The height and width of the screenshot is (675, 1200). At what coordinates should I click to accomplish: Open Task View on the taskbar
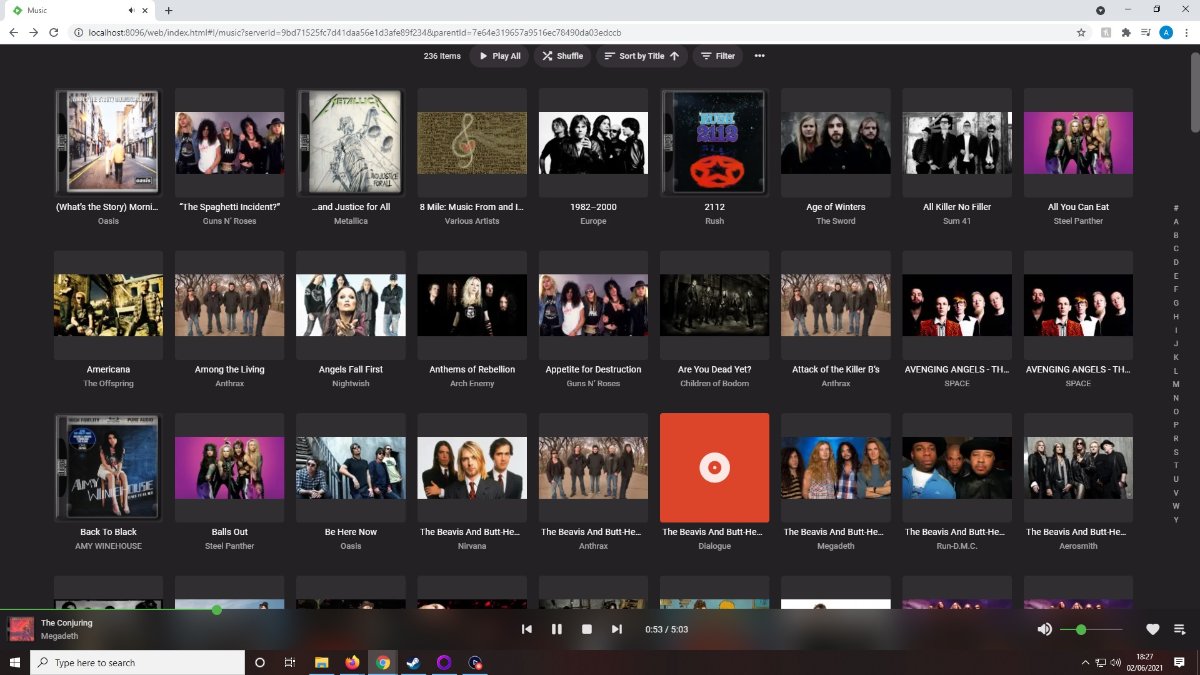pyautogui.click(x=290, y=662)
